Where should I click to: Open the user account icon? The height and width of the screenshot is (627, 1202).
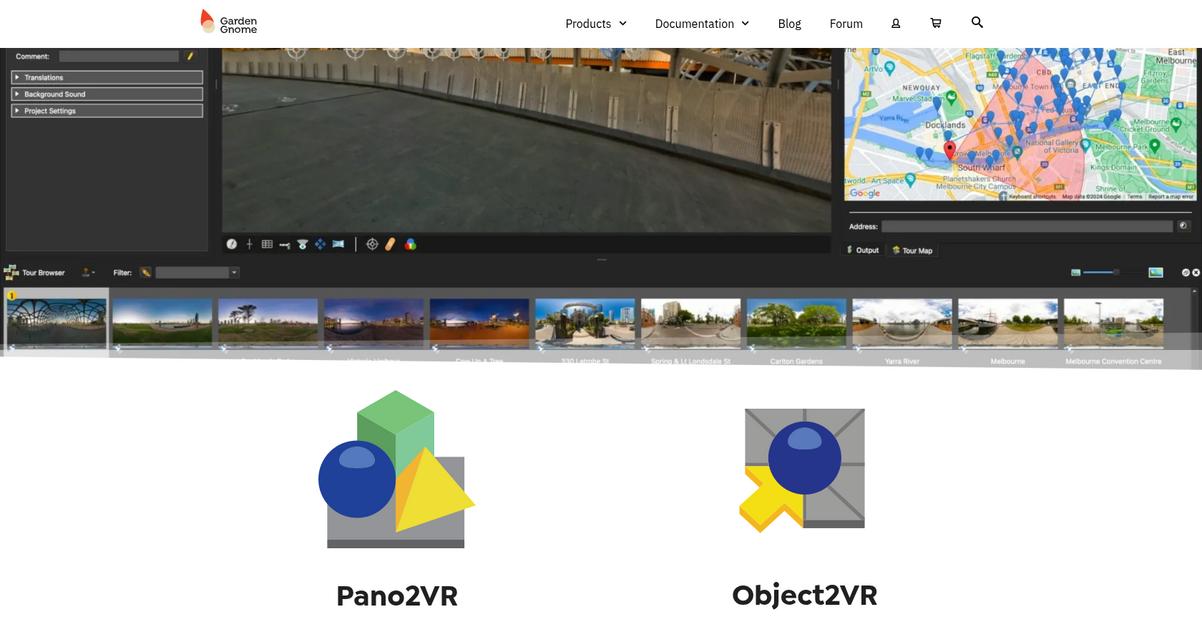[x=896, y=23]
